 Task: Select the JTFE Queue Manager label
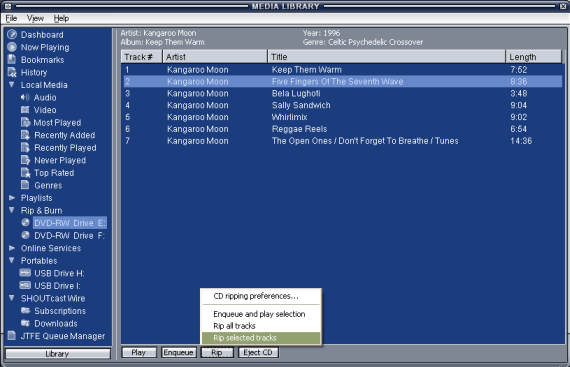63,336
